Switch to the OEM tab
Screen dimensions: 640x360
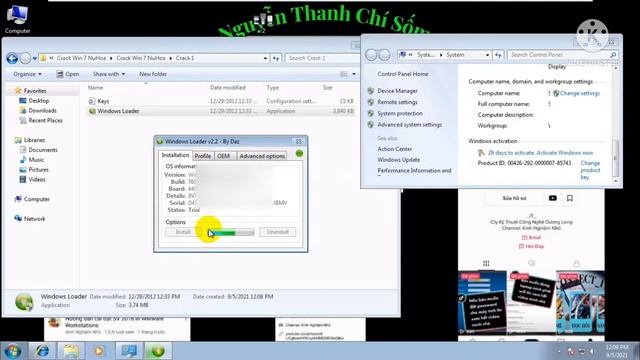[x=224, y=156]
